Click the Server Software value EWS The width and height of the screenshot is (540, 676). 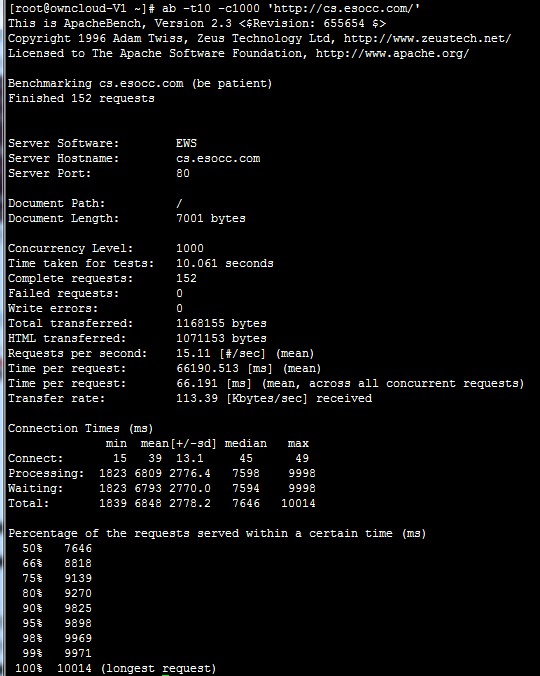[186, 143]
